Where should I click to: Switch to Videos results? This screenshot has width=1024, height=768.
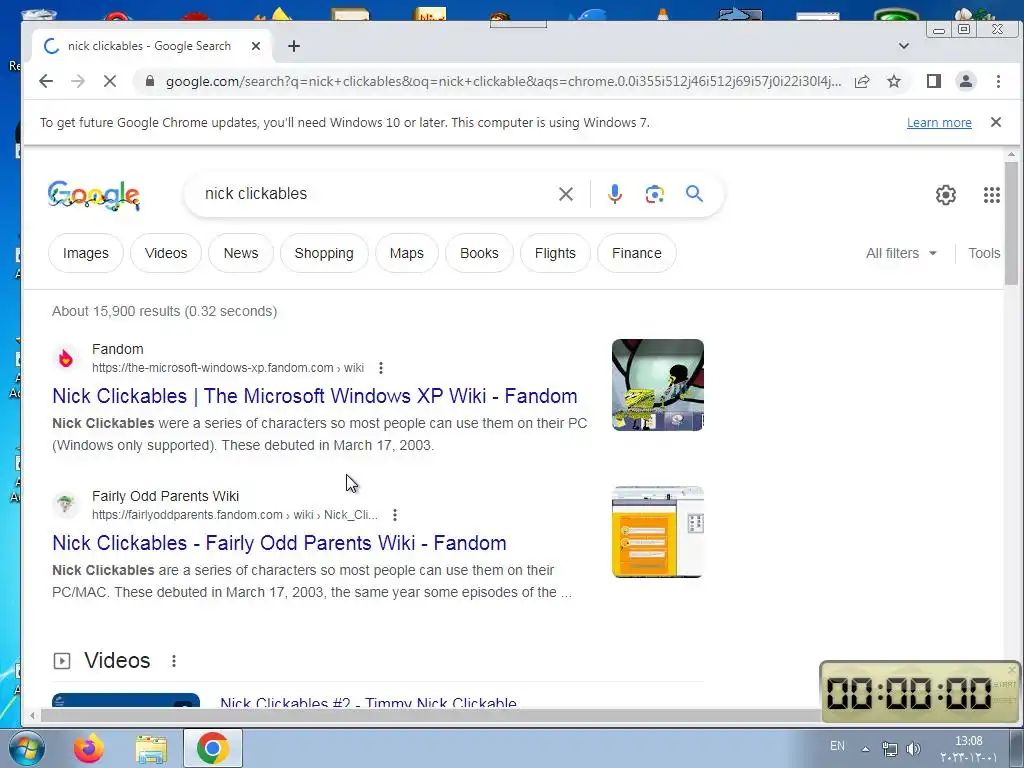pos(166,253)
